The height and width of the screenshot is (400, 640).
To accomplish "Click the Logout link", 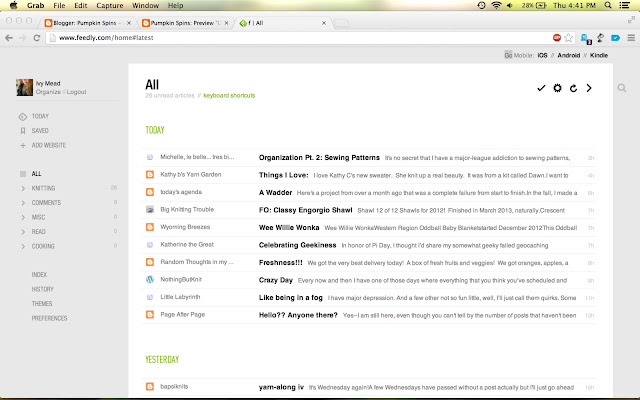I will 76,92.
